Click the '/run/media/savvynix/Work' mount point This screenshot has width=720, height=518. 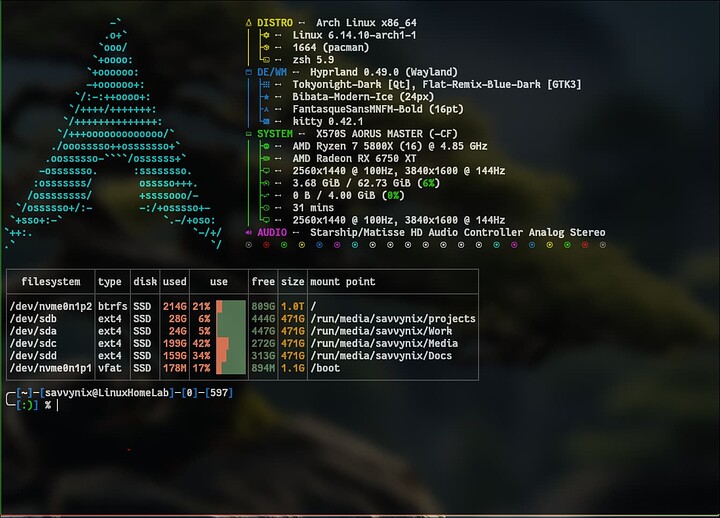381,331
